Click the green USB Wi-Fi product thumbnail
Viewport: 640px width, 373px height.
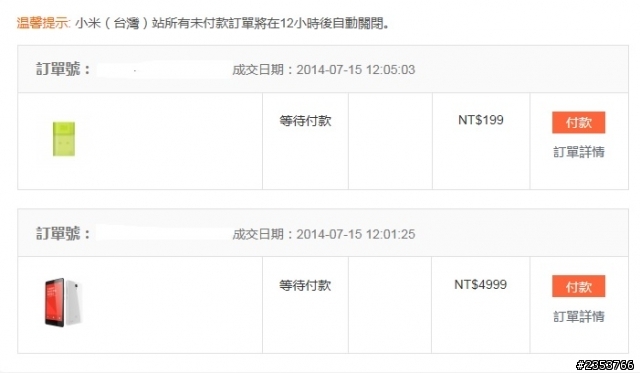point(64,139)
